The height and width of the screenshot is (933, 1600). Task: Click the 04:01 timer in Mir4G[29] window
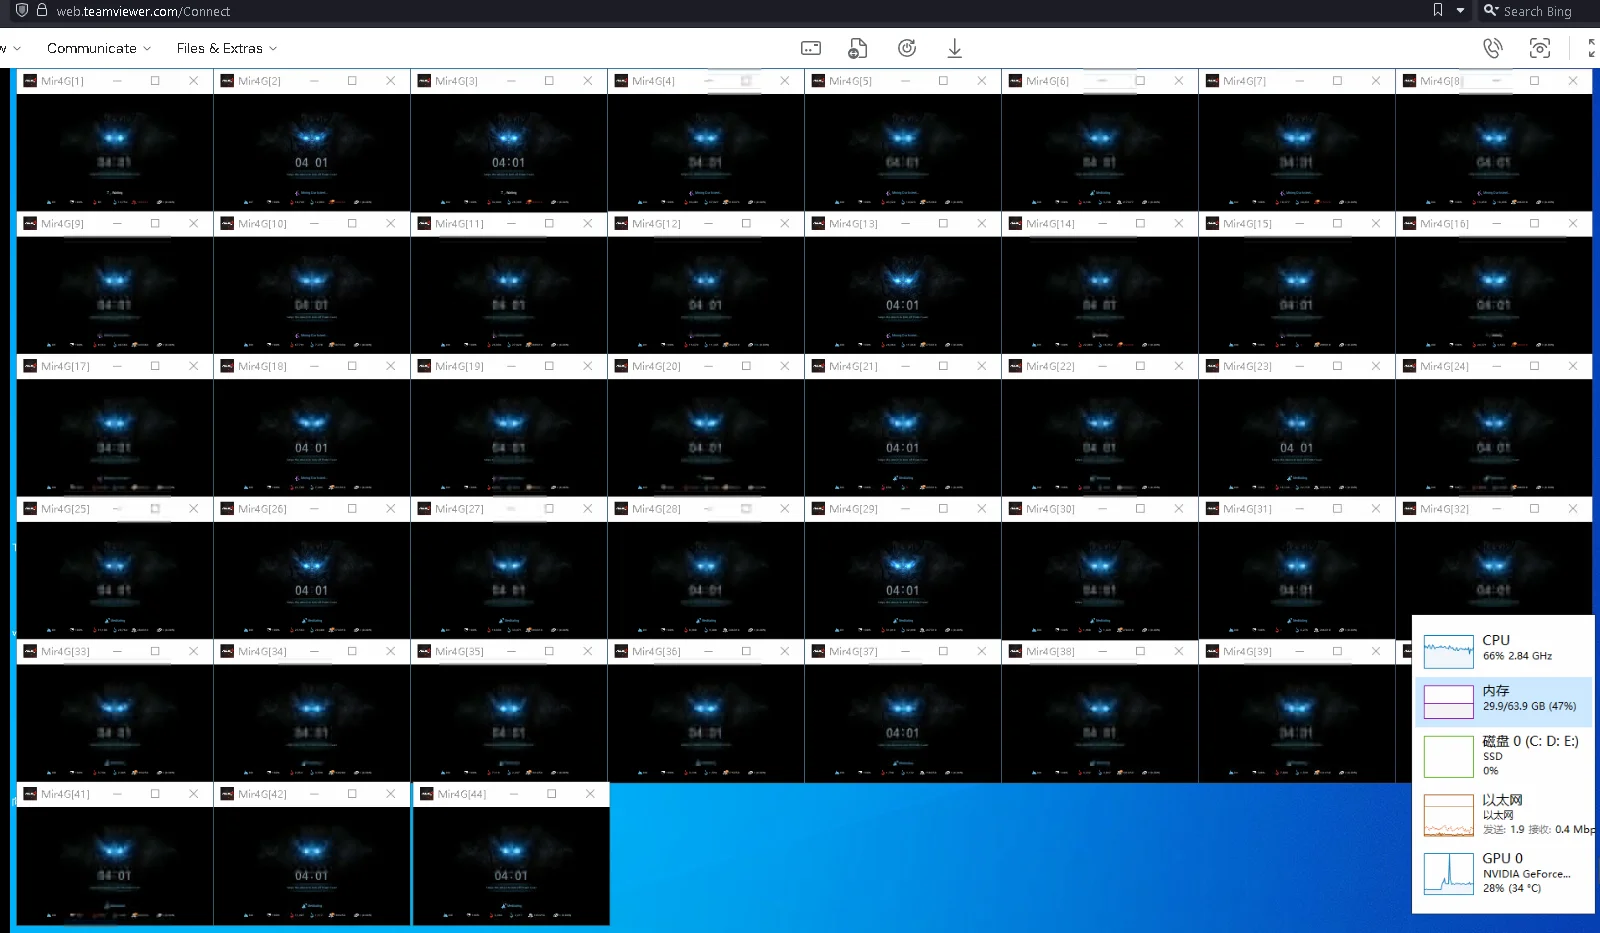(x=902, y=590)
